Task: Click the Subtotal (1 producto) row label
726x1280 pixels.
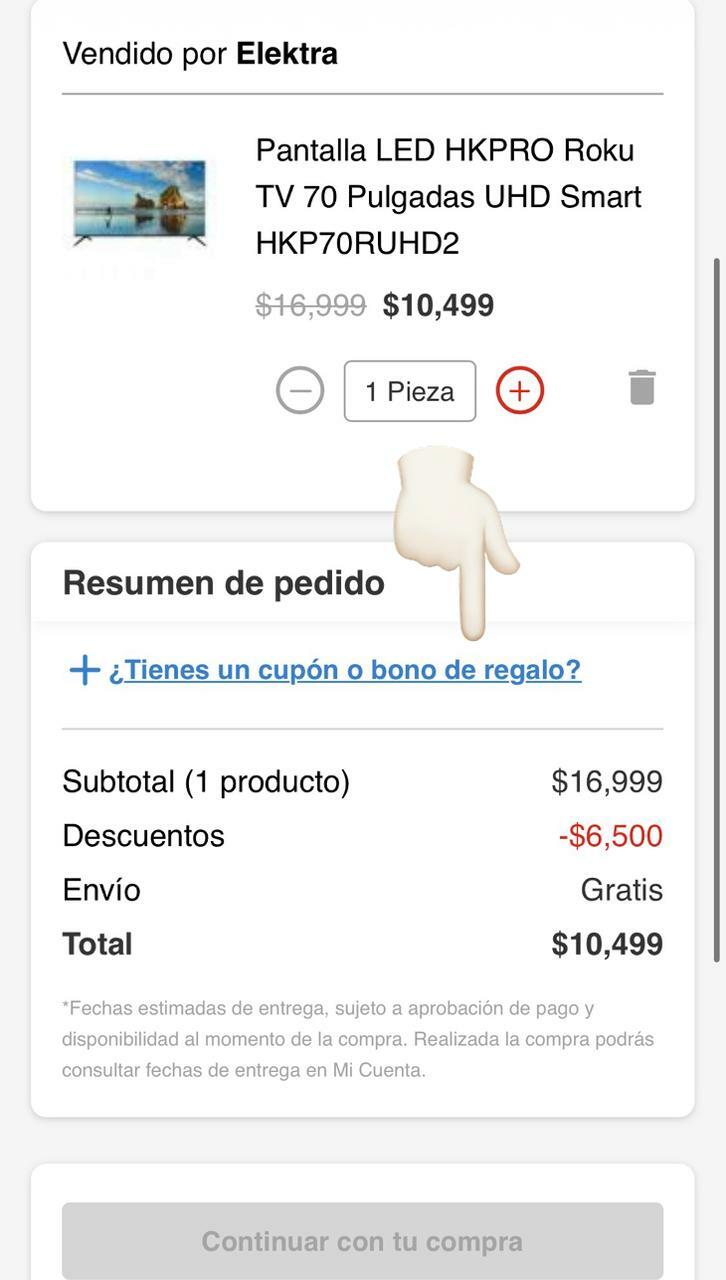Action: pos(206,782)
